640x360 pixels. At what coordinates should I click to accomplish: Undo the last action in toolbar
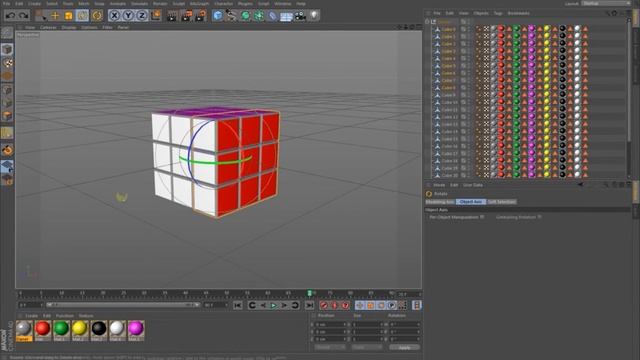tap(11, 16)
